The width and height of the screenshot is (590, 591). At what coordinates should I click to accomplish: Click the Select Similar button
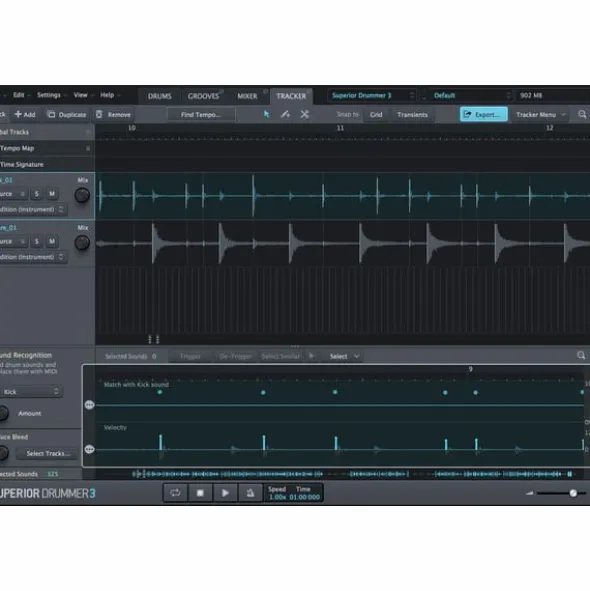click(x=281, y=356)
